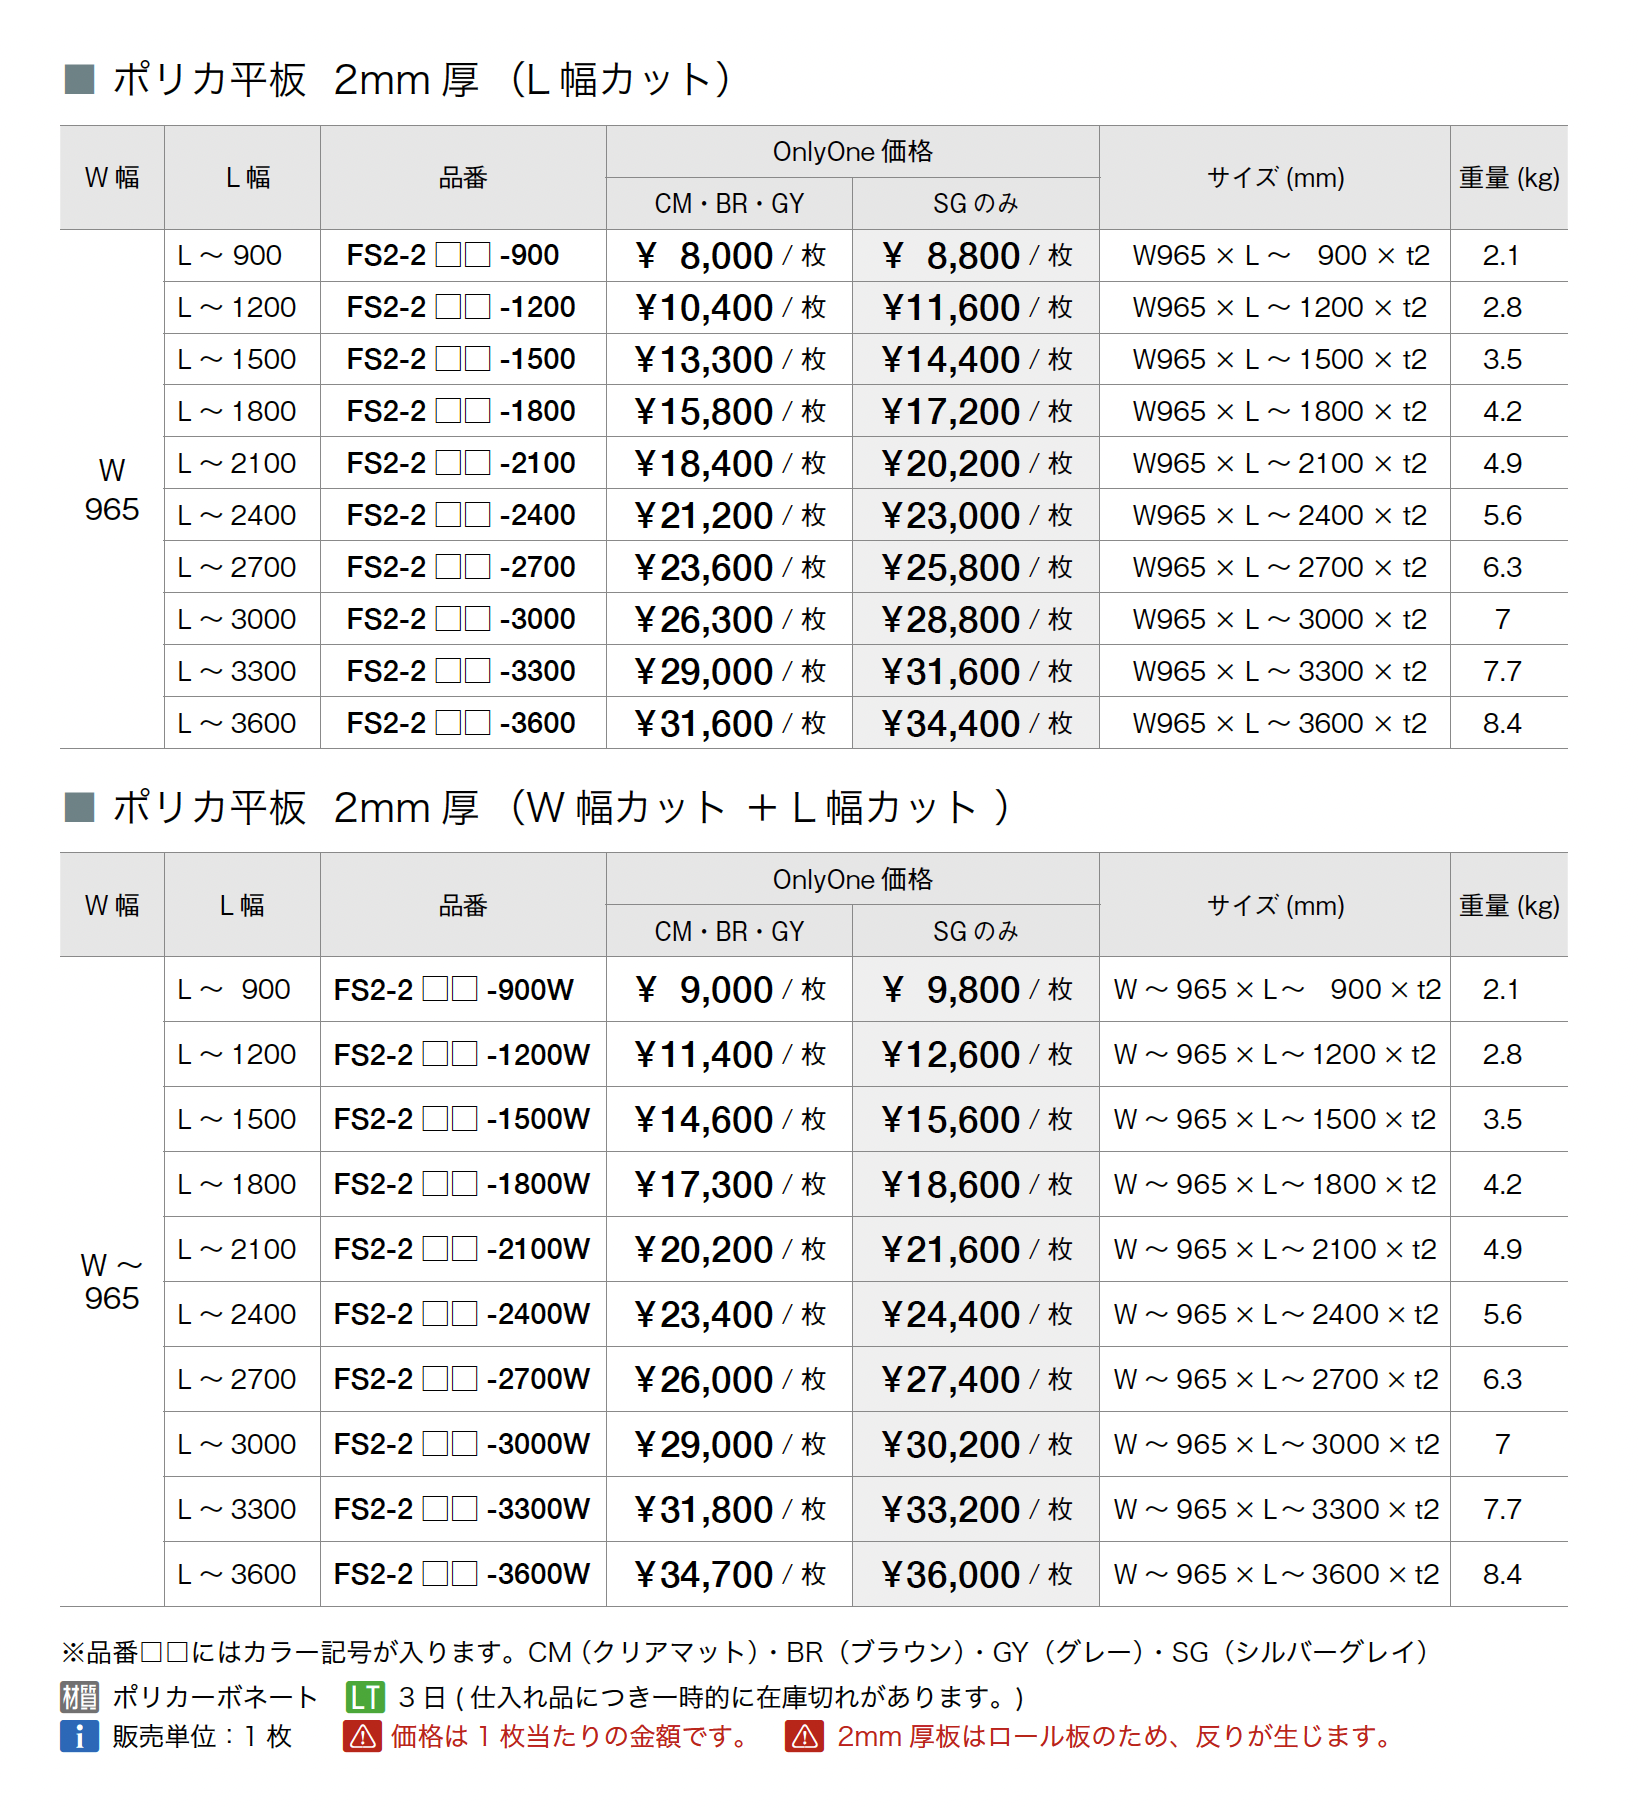The image size is (1638, 1808).
Task: Click the gray square bullet before the W幅カット+L幅カット heading
Action: coord(79,807)
